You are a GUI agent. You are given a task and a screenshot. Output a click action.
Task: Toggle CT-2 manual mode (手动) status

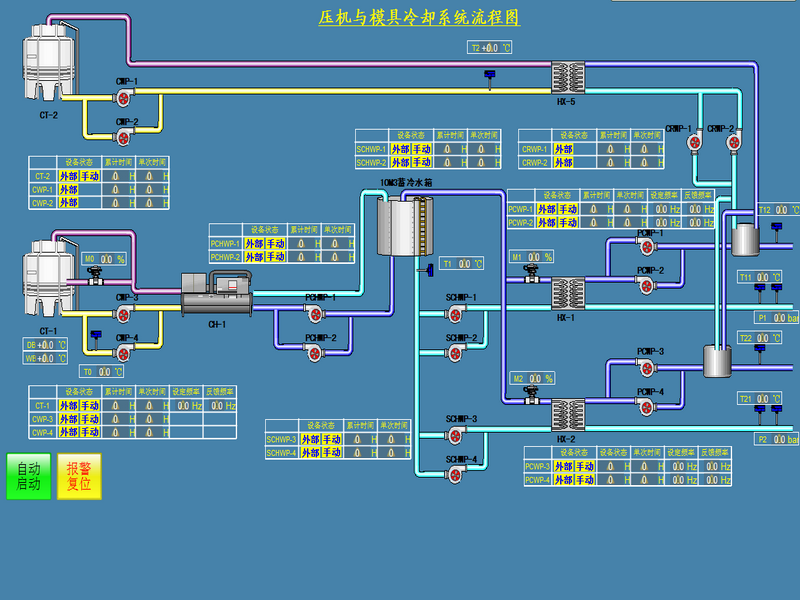[x=90, y=176]
